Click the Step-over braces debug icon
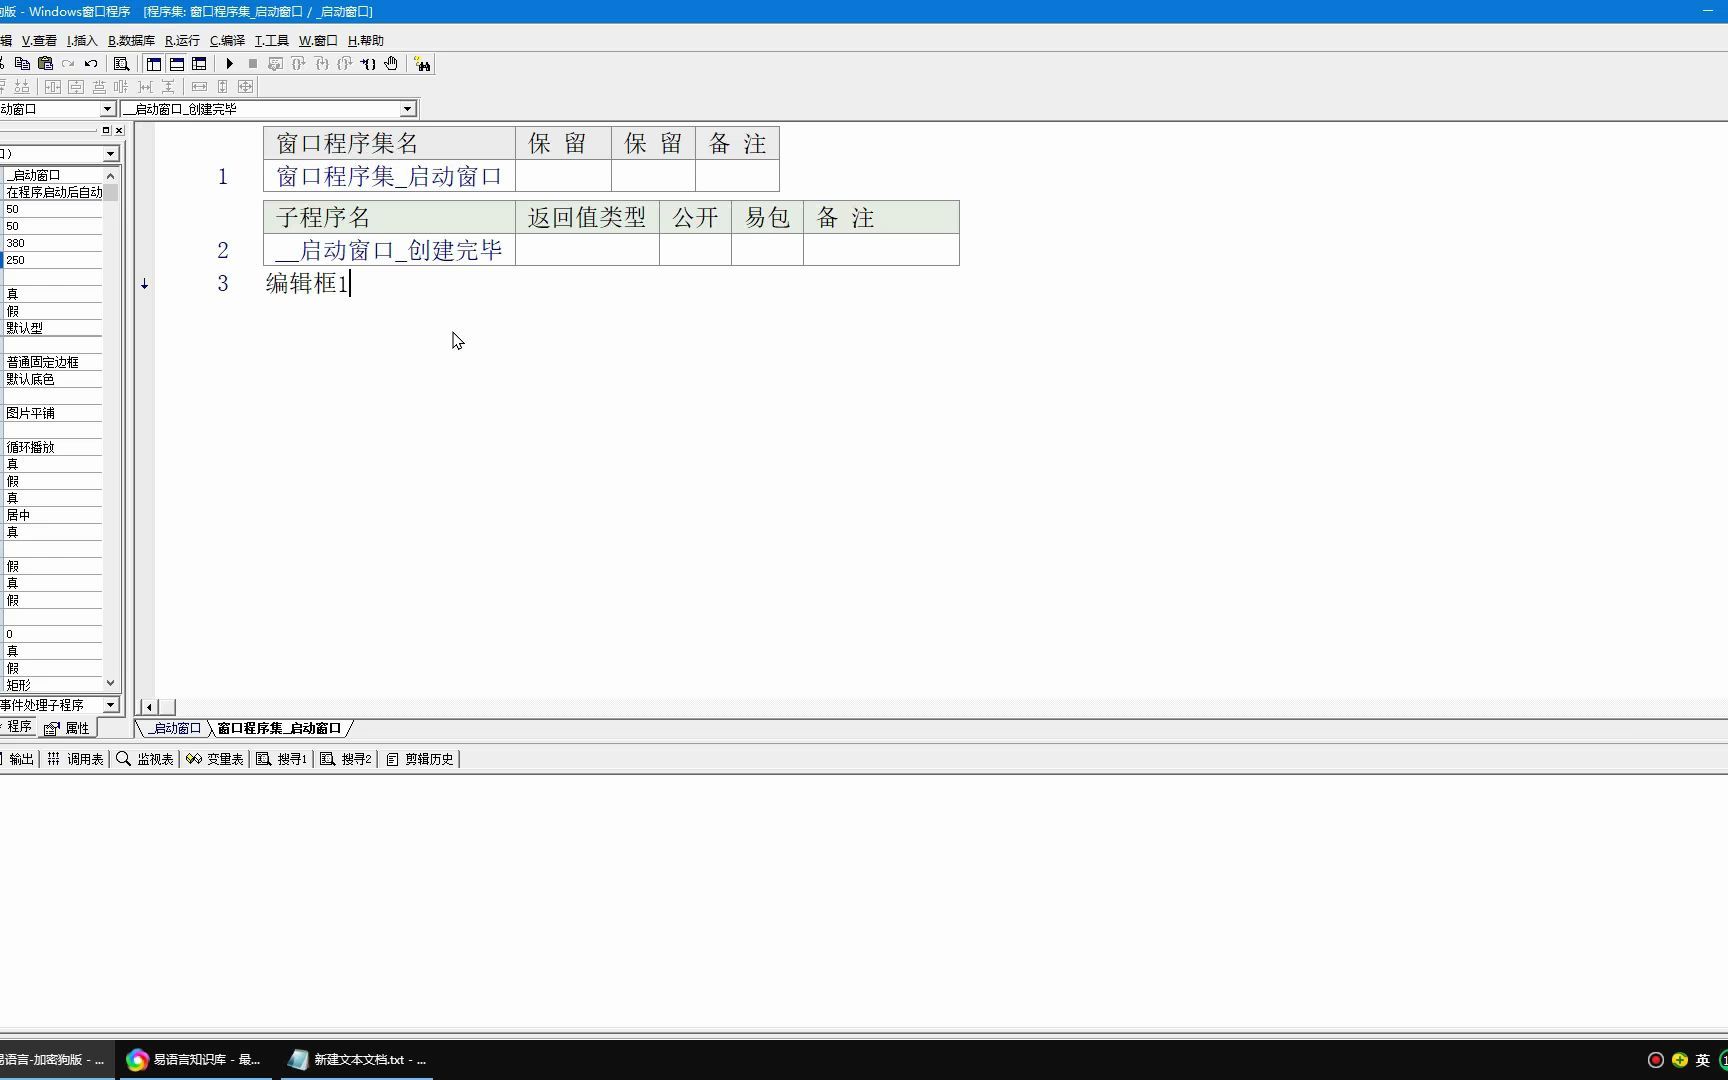 [x=298, y=64]
